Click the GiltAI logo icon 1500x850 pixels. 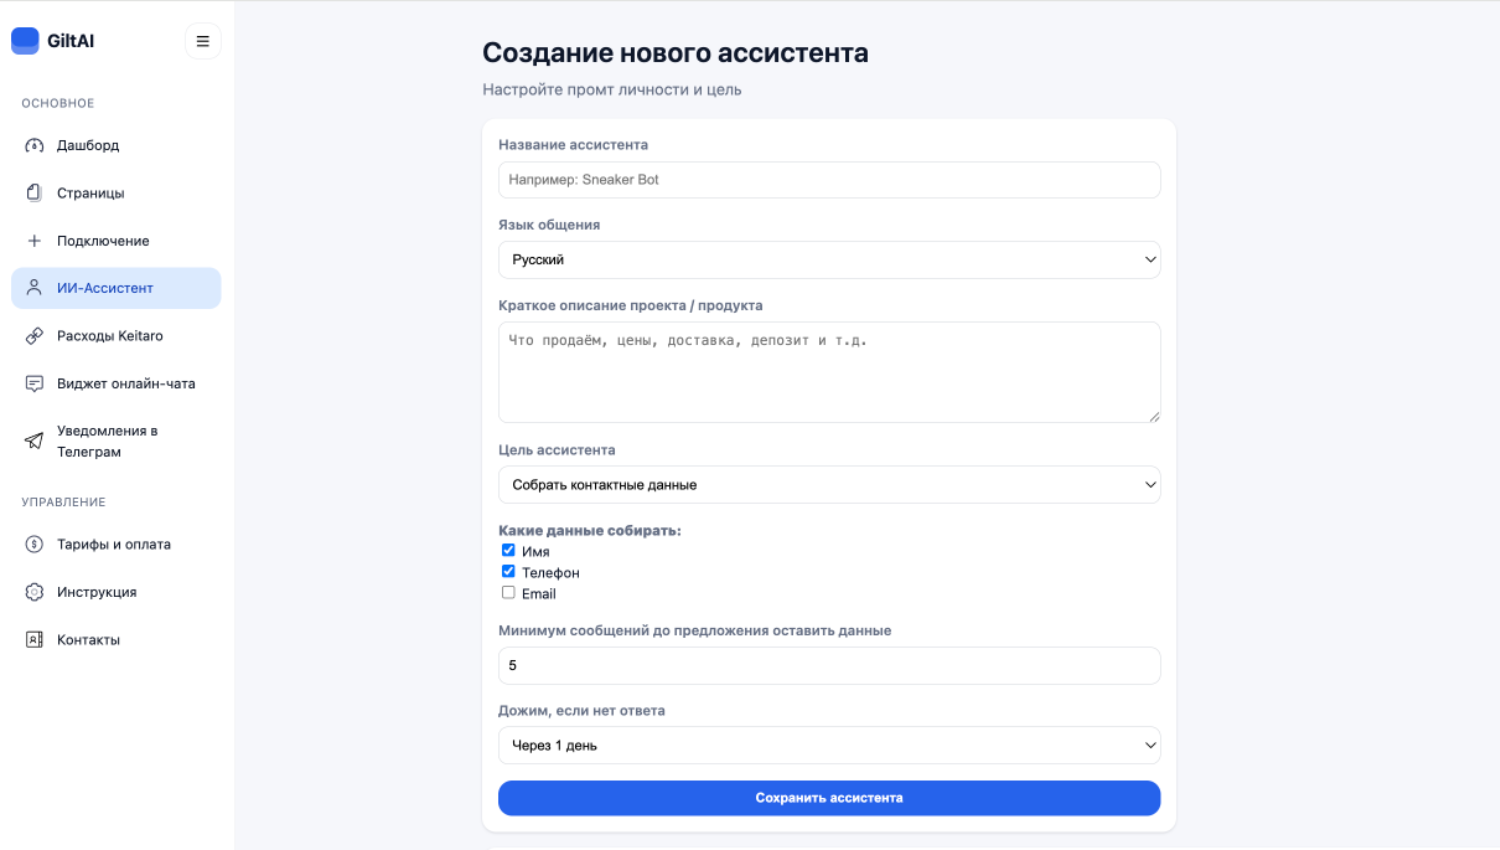coord(25,41)
